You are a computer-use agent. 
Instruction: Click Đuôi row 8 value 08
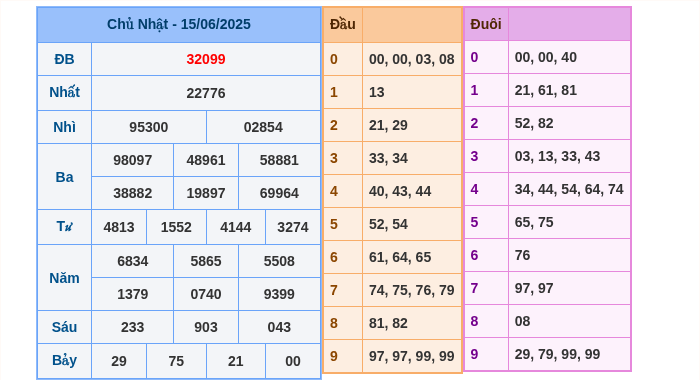coord(522,322)
